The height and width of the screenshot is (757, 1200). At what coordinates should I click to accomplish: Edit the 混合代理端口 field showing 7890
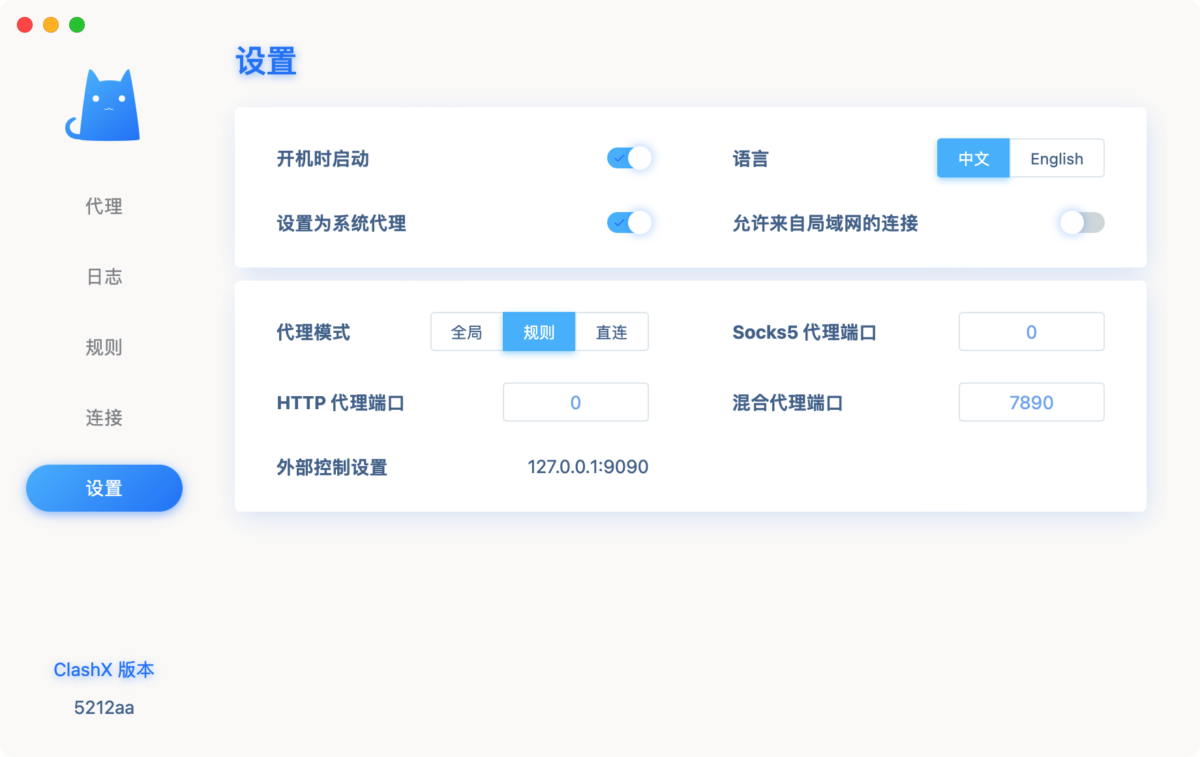[x=1032, y=402]
